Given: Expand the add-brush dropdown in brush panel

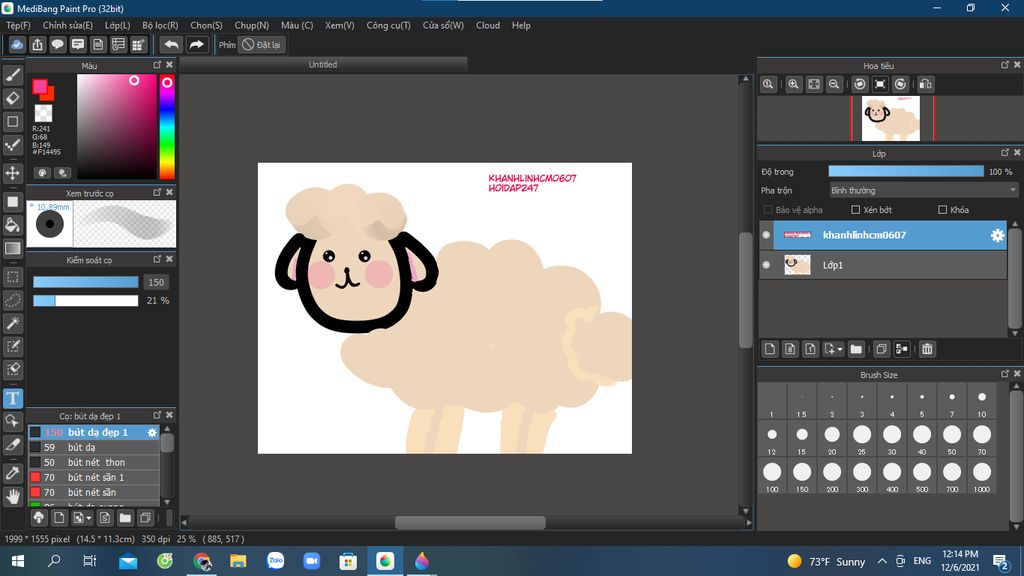Looking at the screenshot, I should click(89, 518).
